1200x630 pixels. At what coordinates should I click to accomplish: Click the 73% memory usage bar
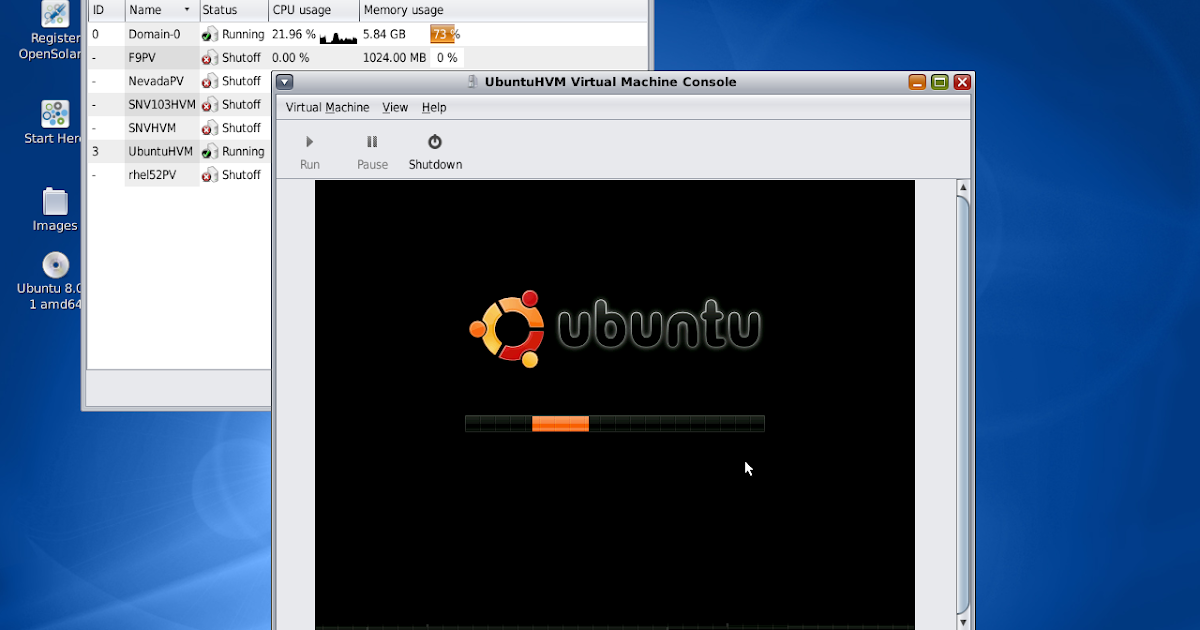pos(445,34)
